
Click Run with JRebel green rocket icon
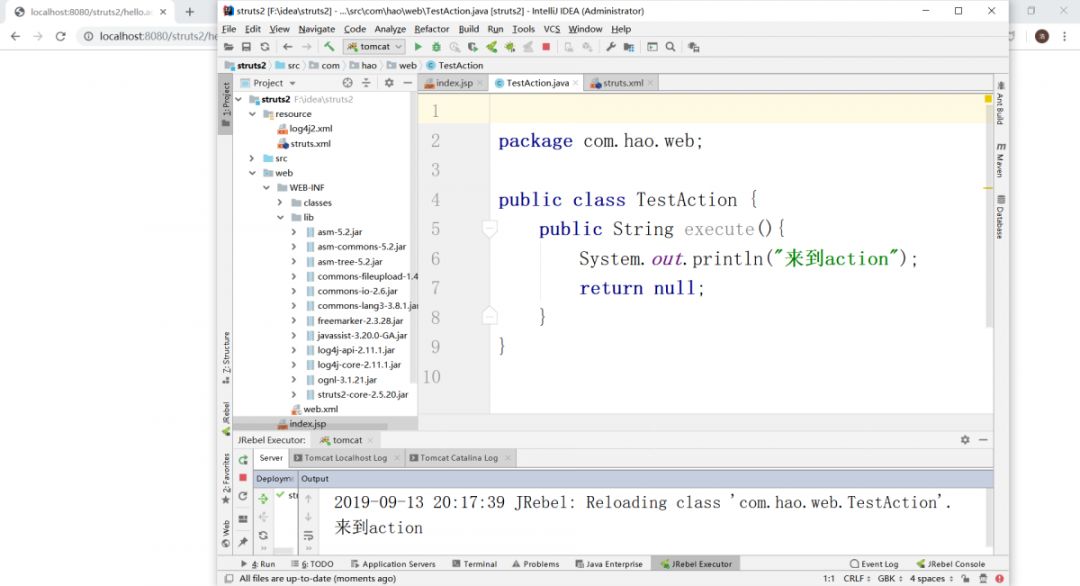492,47
